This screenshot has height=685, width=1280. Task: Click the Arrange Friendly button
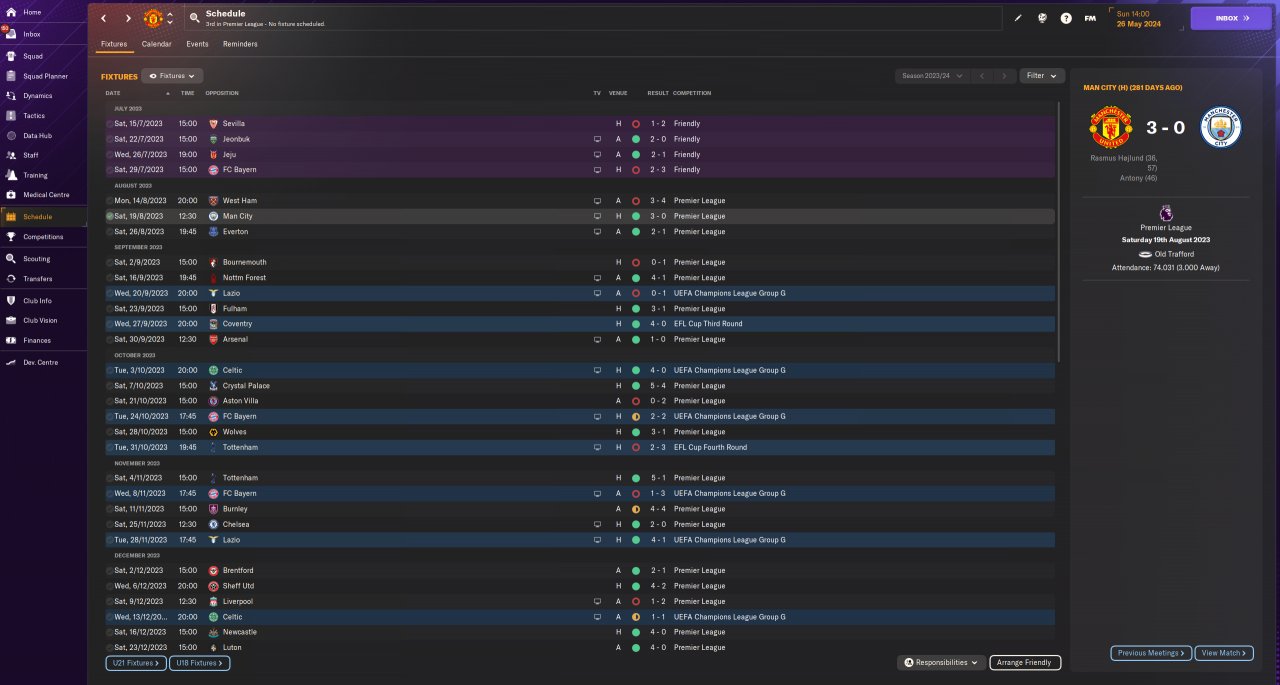[1025, 663]
